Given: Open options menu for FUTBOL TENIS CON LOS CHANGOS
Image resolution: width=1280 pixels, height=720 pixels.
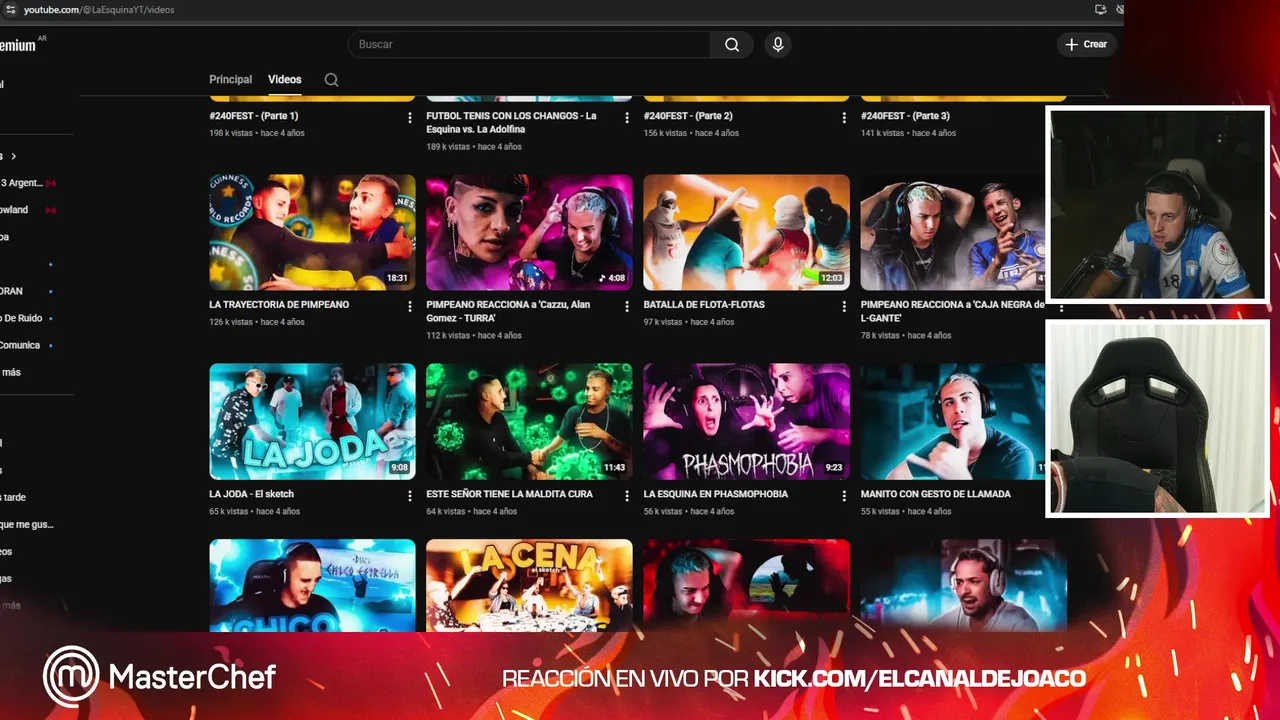Looking at the screenshot, I should [x=627, y=118].
